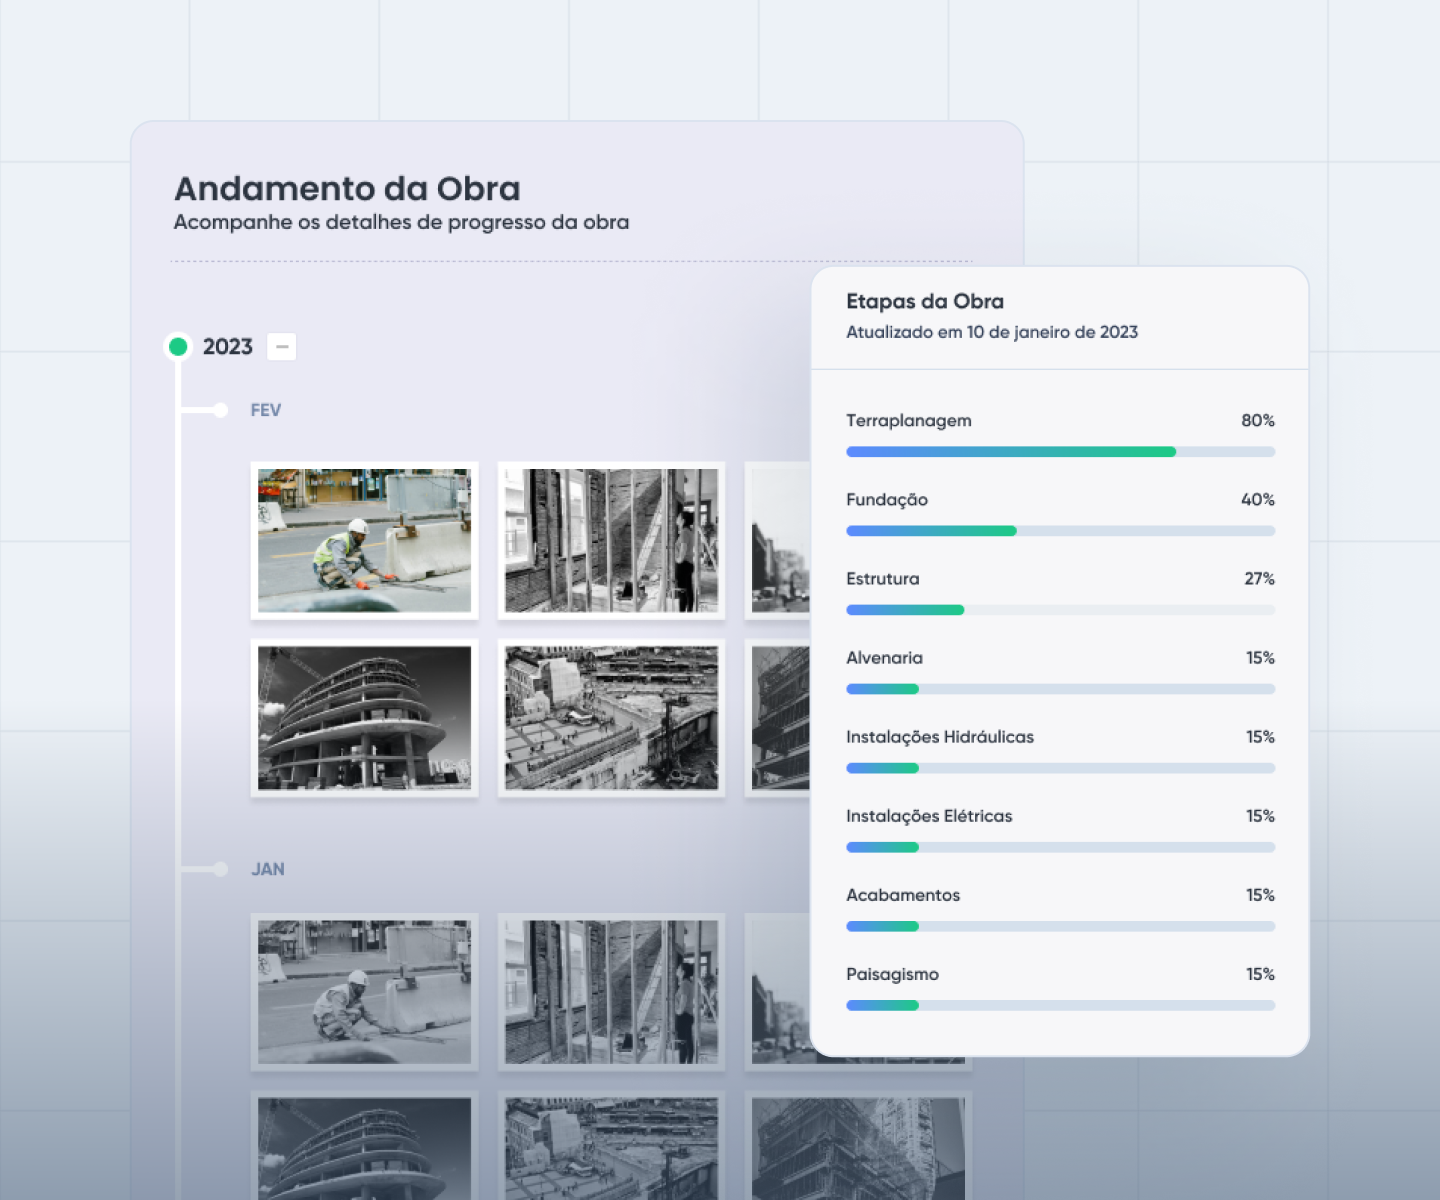The image size is (1440, 1200).
Task: Click the "FEV" month label
Action: point(266,410)
